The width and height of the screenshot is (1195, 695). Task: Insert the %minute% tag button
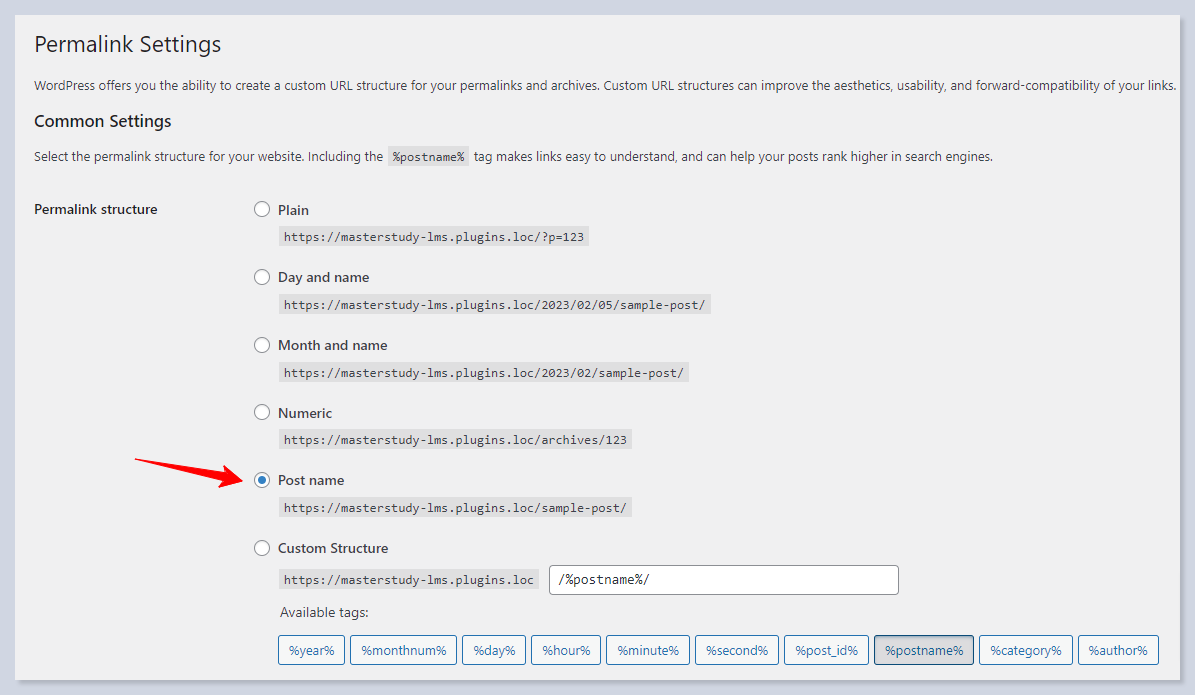647,650
